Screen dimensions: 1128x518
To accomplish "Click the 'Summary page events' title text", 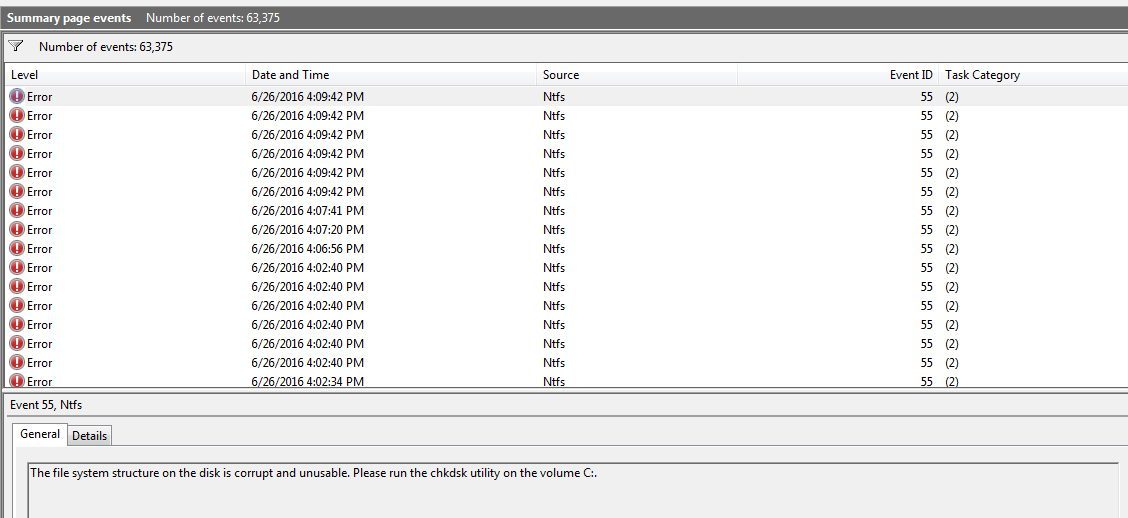I will point(69,18).
